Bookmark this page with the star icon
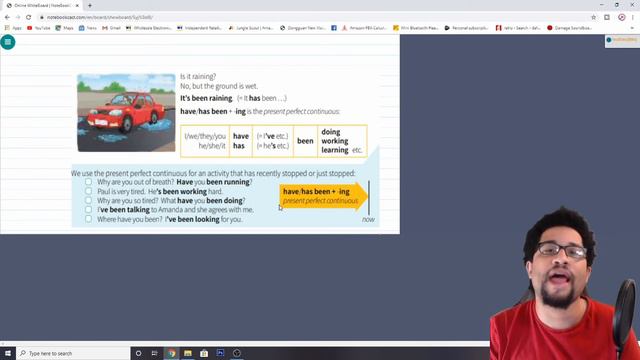 593,17
